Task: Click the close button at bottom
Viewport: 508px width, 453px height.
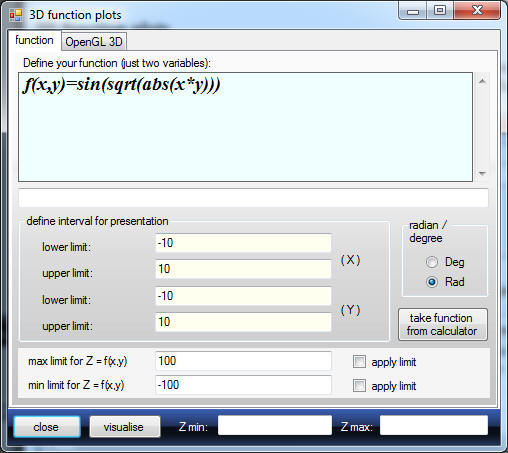Action: coord(47,427)
